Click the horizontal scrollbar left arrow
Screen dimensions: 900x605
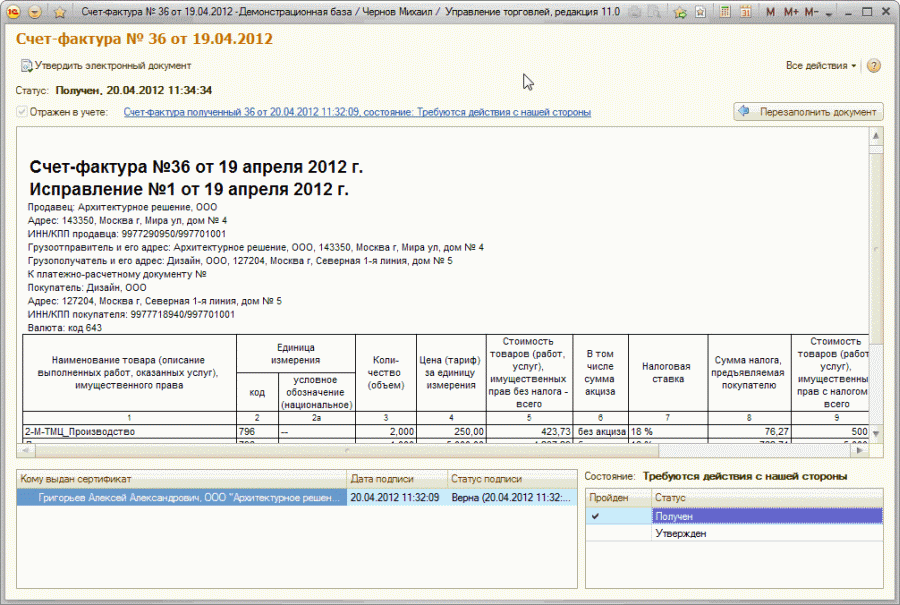(26, 451)
